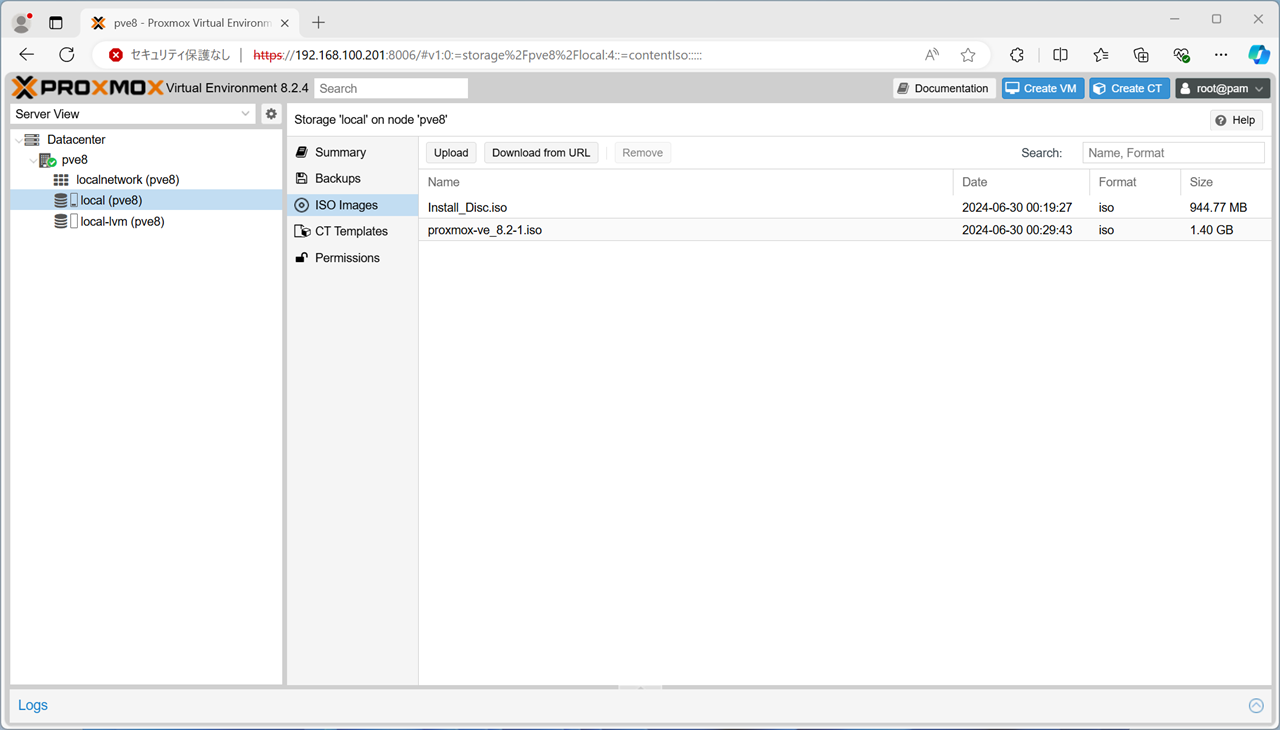Click the Upload button
Viewport: 1280px width, 730px height.
coord(451,153)
